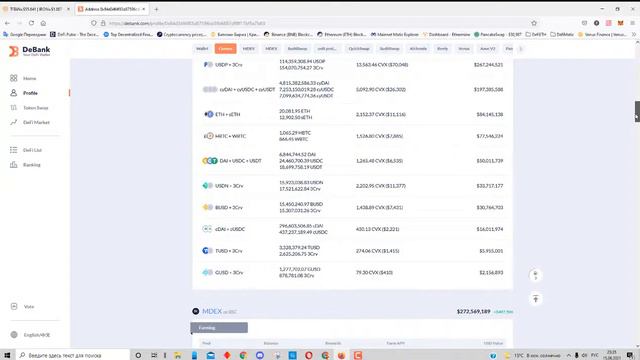Click the browser Back arrow

coord(7,23)
